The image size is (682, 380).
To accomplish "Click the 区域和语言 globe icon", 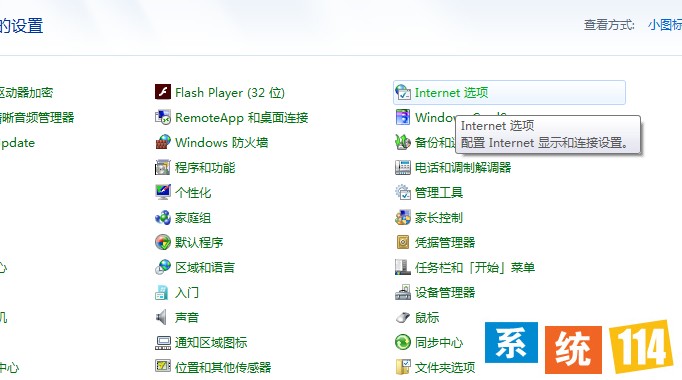I will click(x=163, y=267).
